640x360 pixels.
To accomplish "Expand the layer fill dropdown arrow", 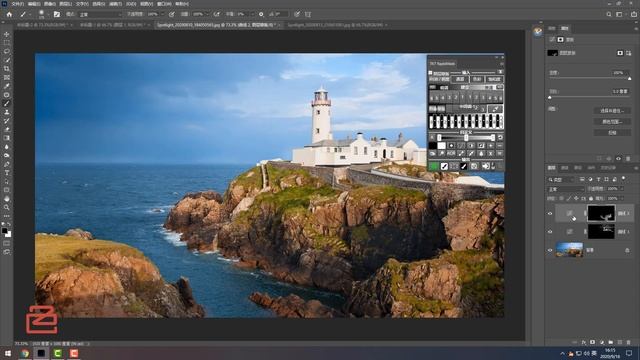I will click(x=621, y=198).
